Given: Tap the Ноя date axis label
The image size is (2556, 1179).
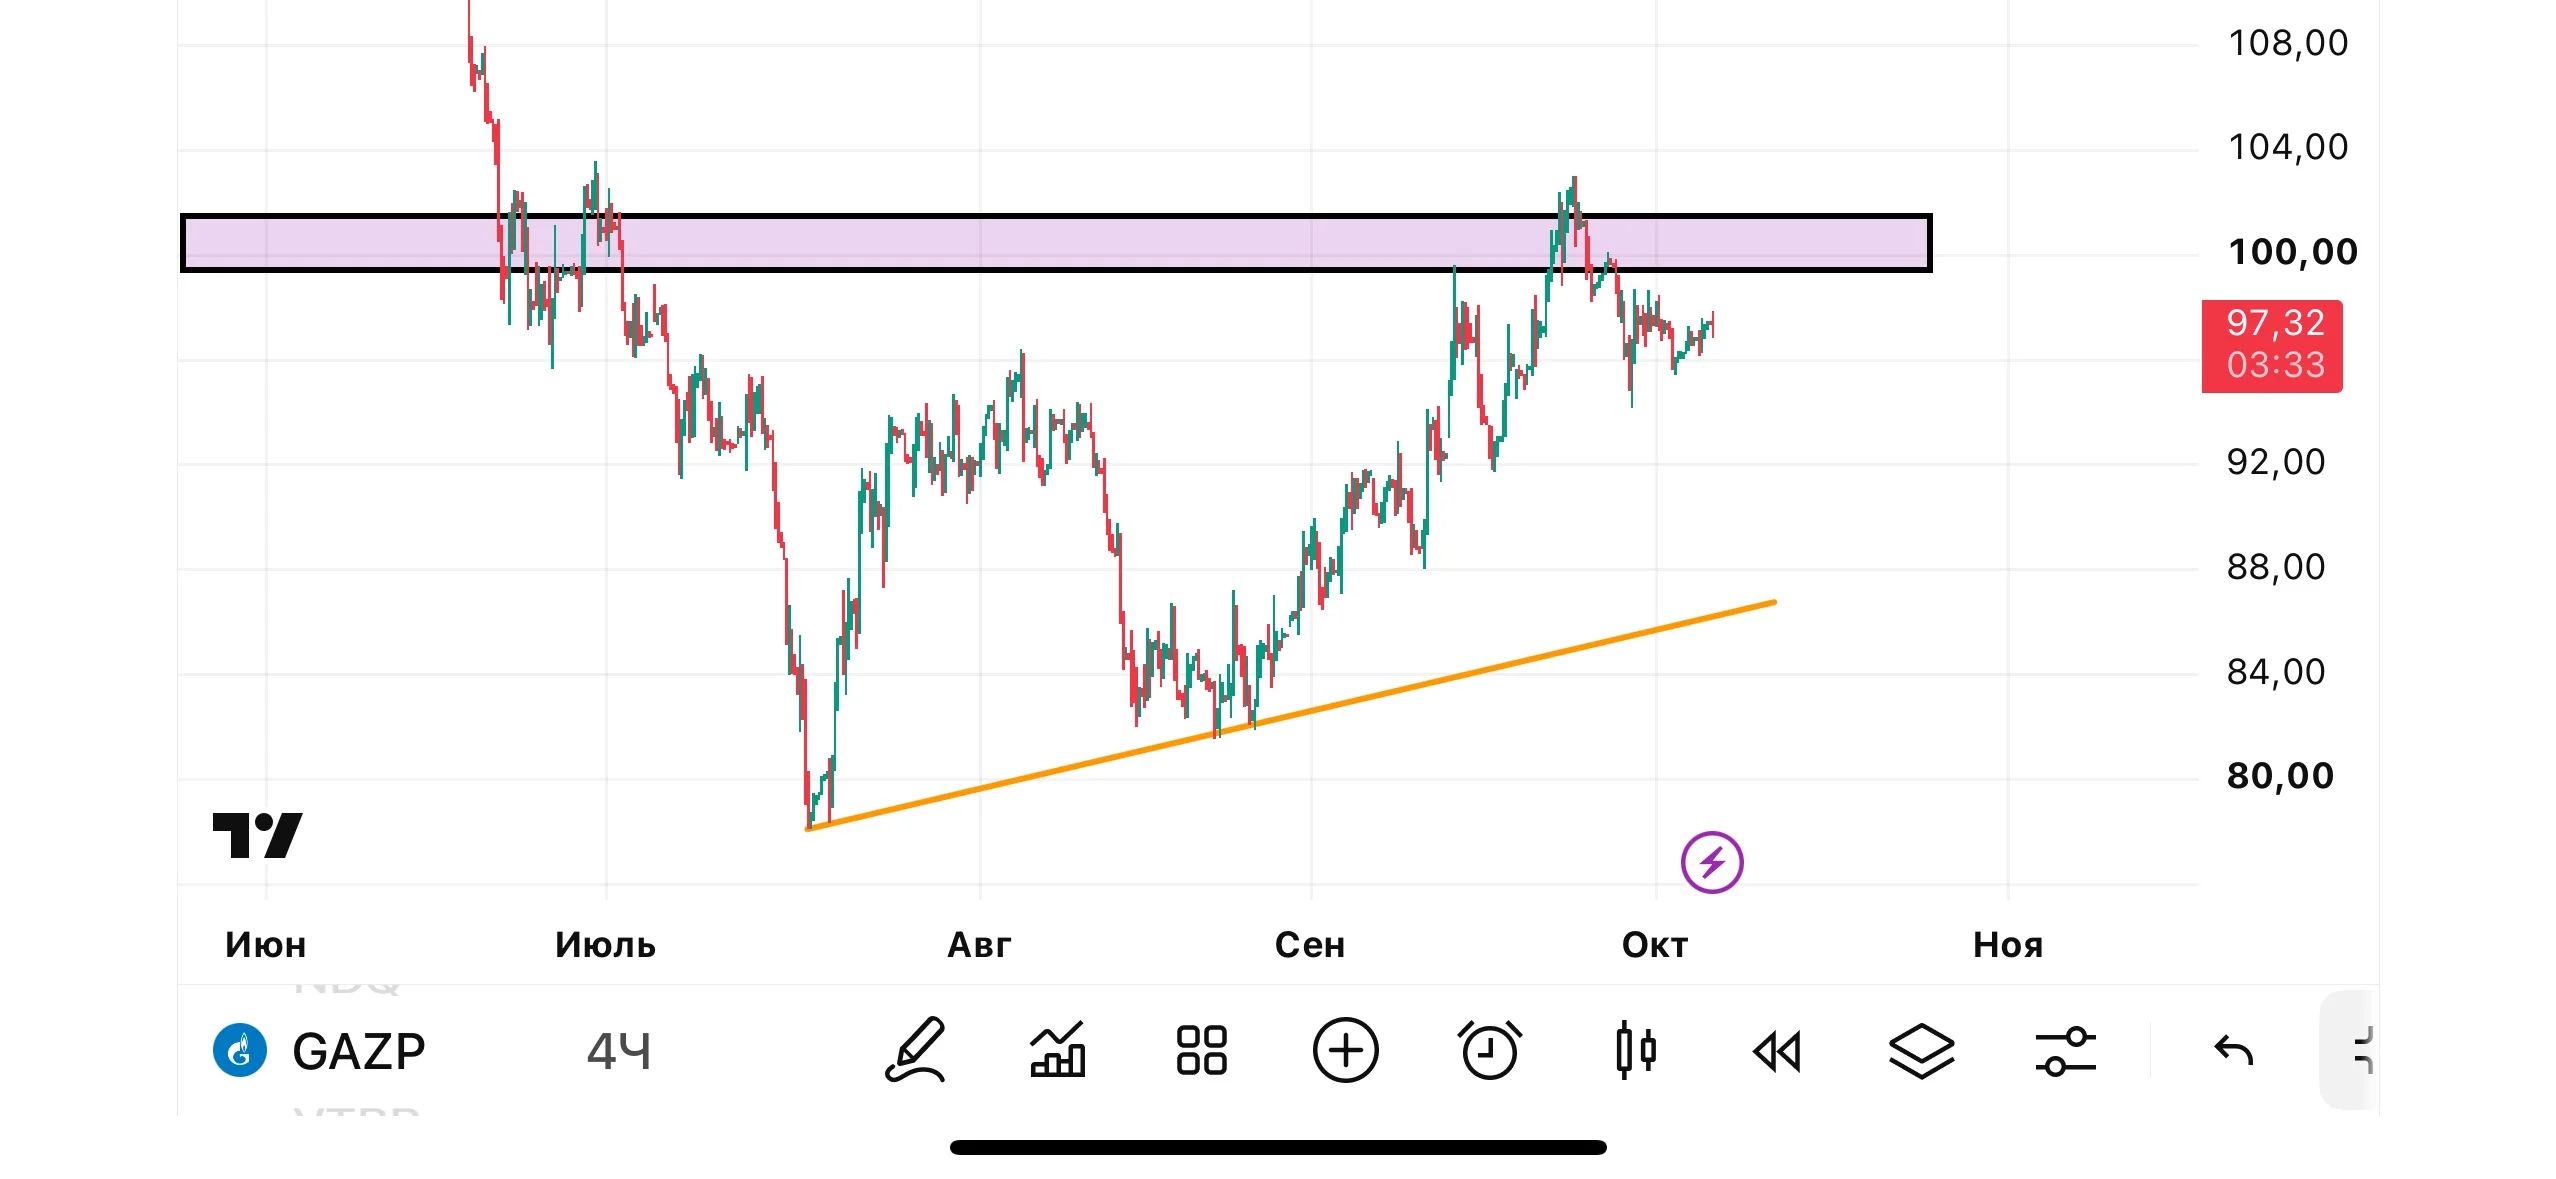Looking at the screenshot, I should pos(2008,945).
